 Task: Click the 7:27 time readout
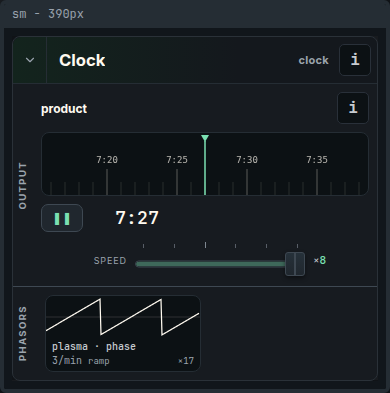coord(137,218)
